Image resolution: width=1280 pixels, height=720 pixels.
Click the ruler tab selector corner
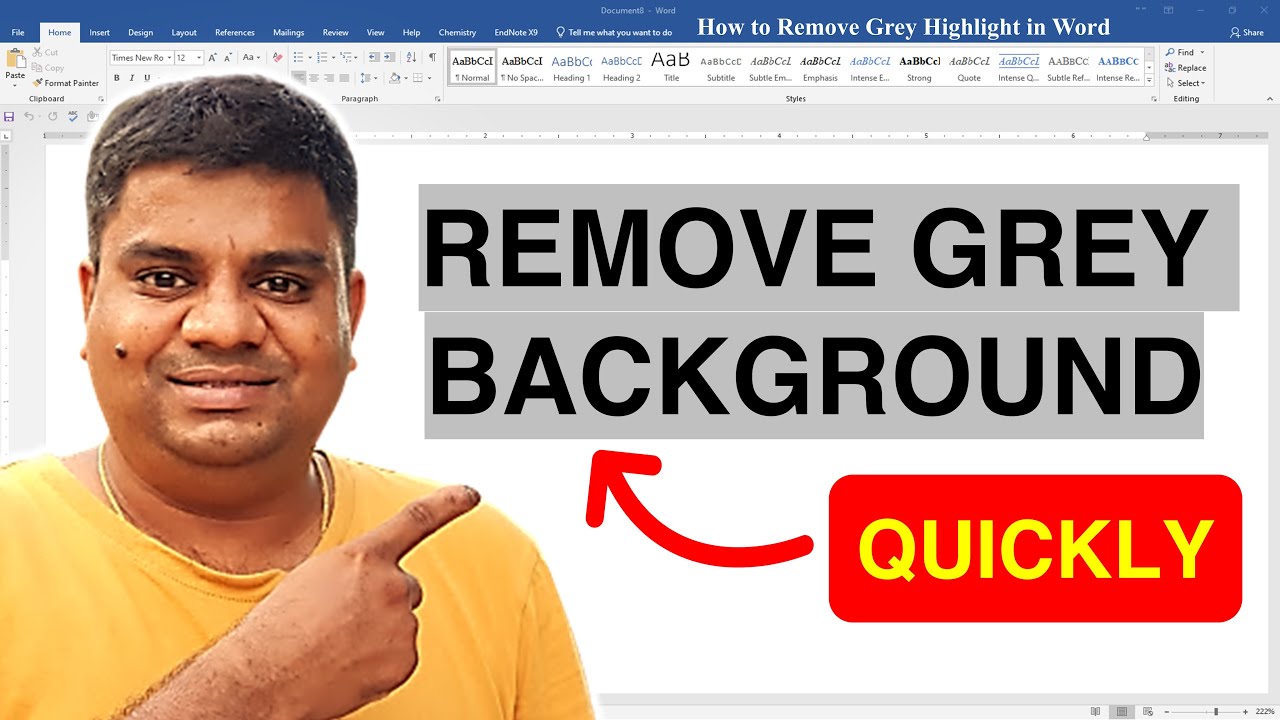coord(8,135)
